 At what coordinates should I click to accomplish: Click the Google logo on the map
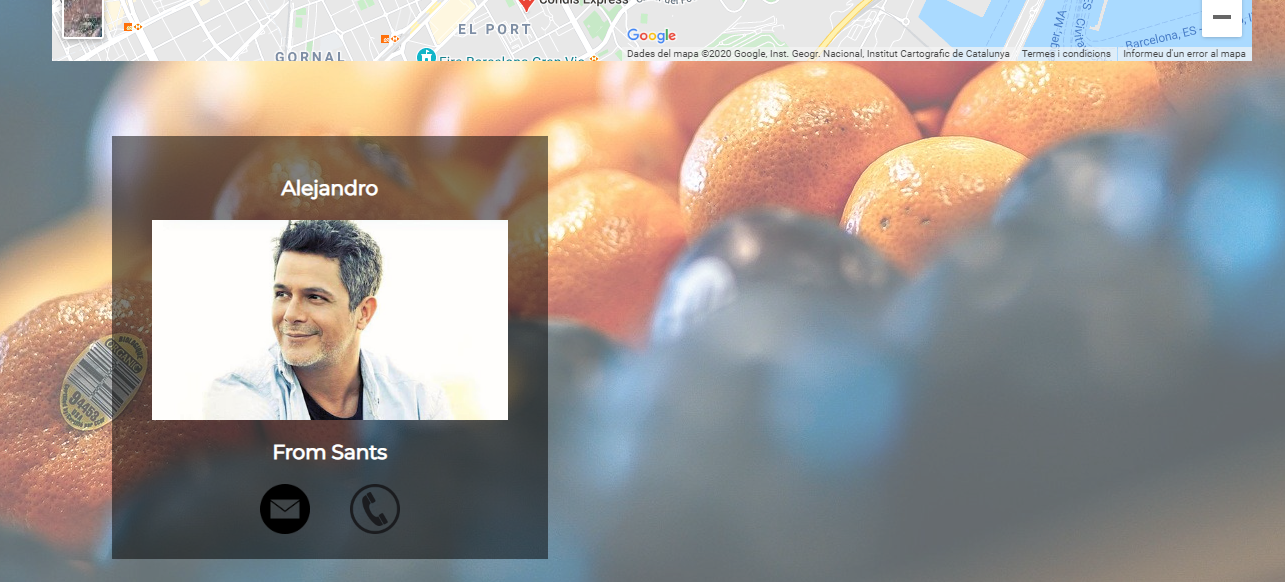point(652,36)
